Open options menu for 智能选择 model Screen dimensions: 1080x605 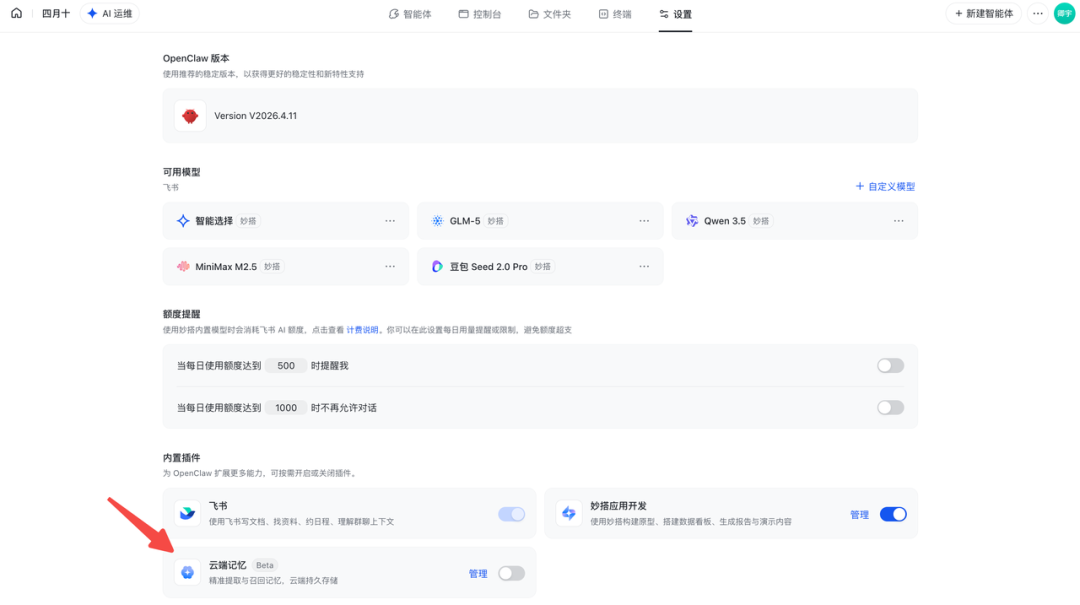point(390,221)
